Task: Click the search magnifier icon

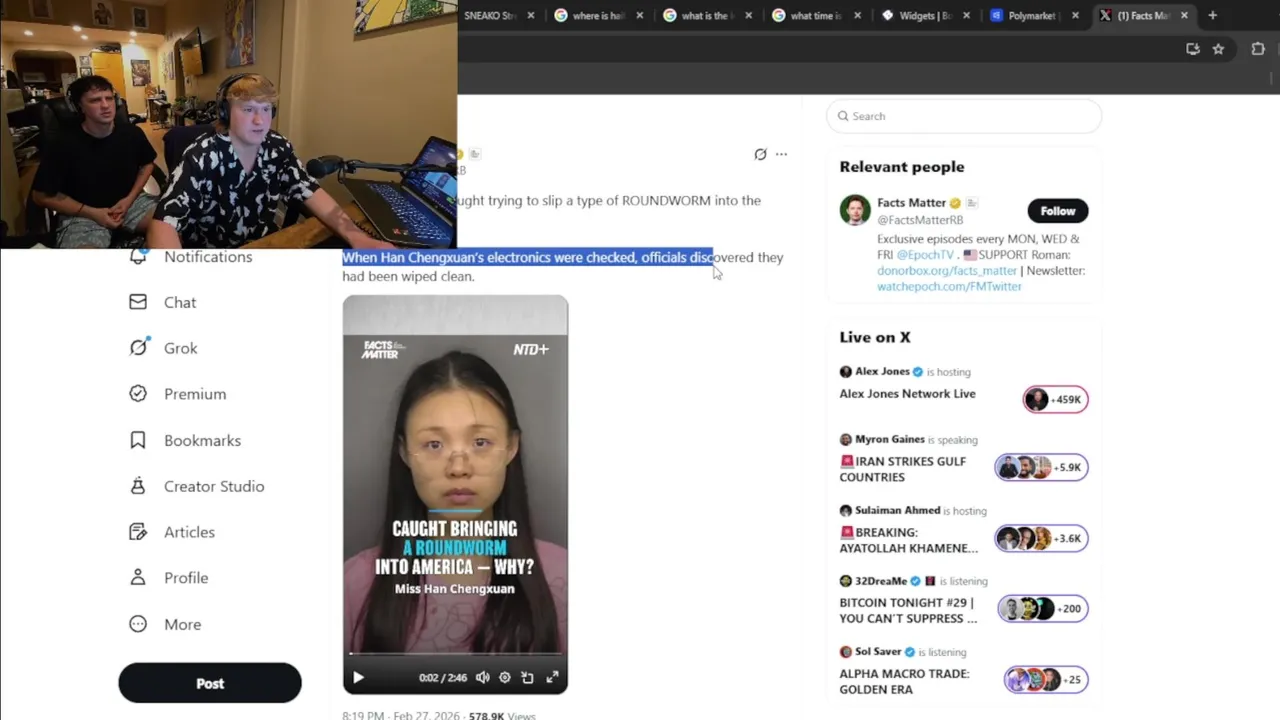Action: [x=843, y=116]
